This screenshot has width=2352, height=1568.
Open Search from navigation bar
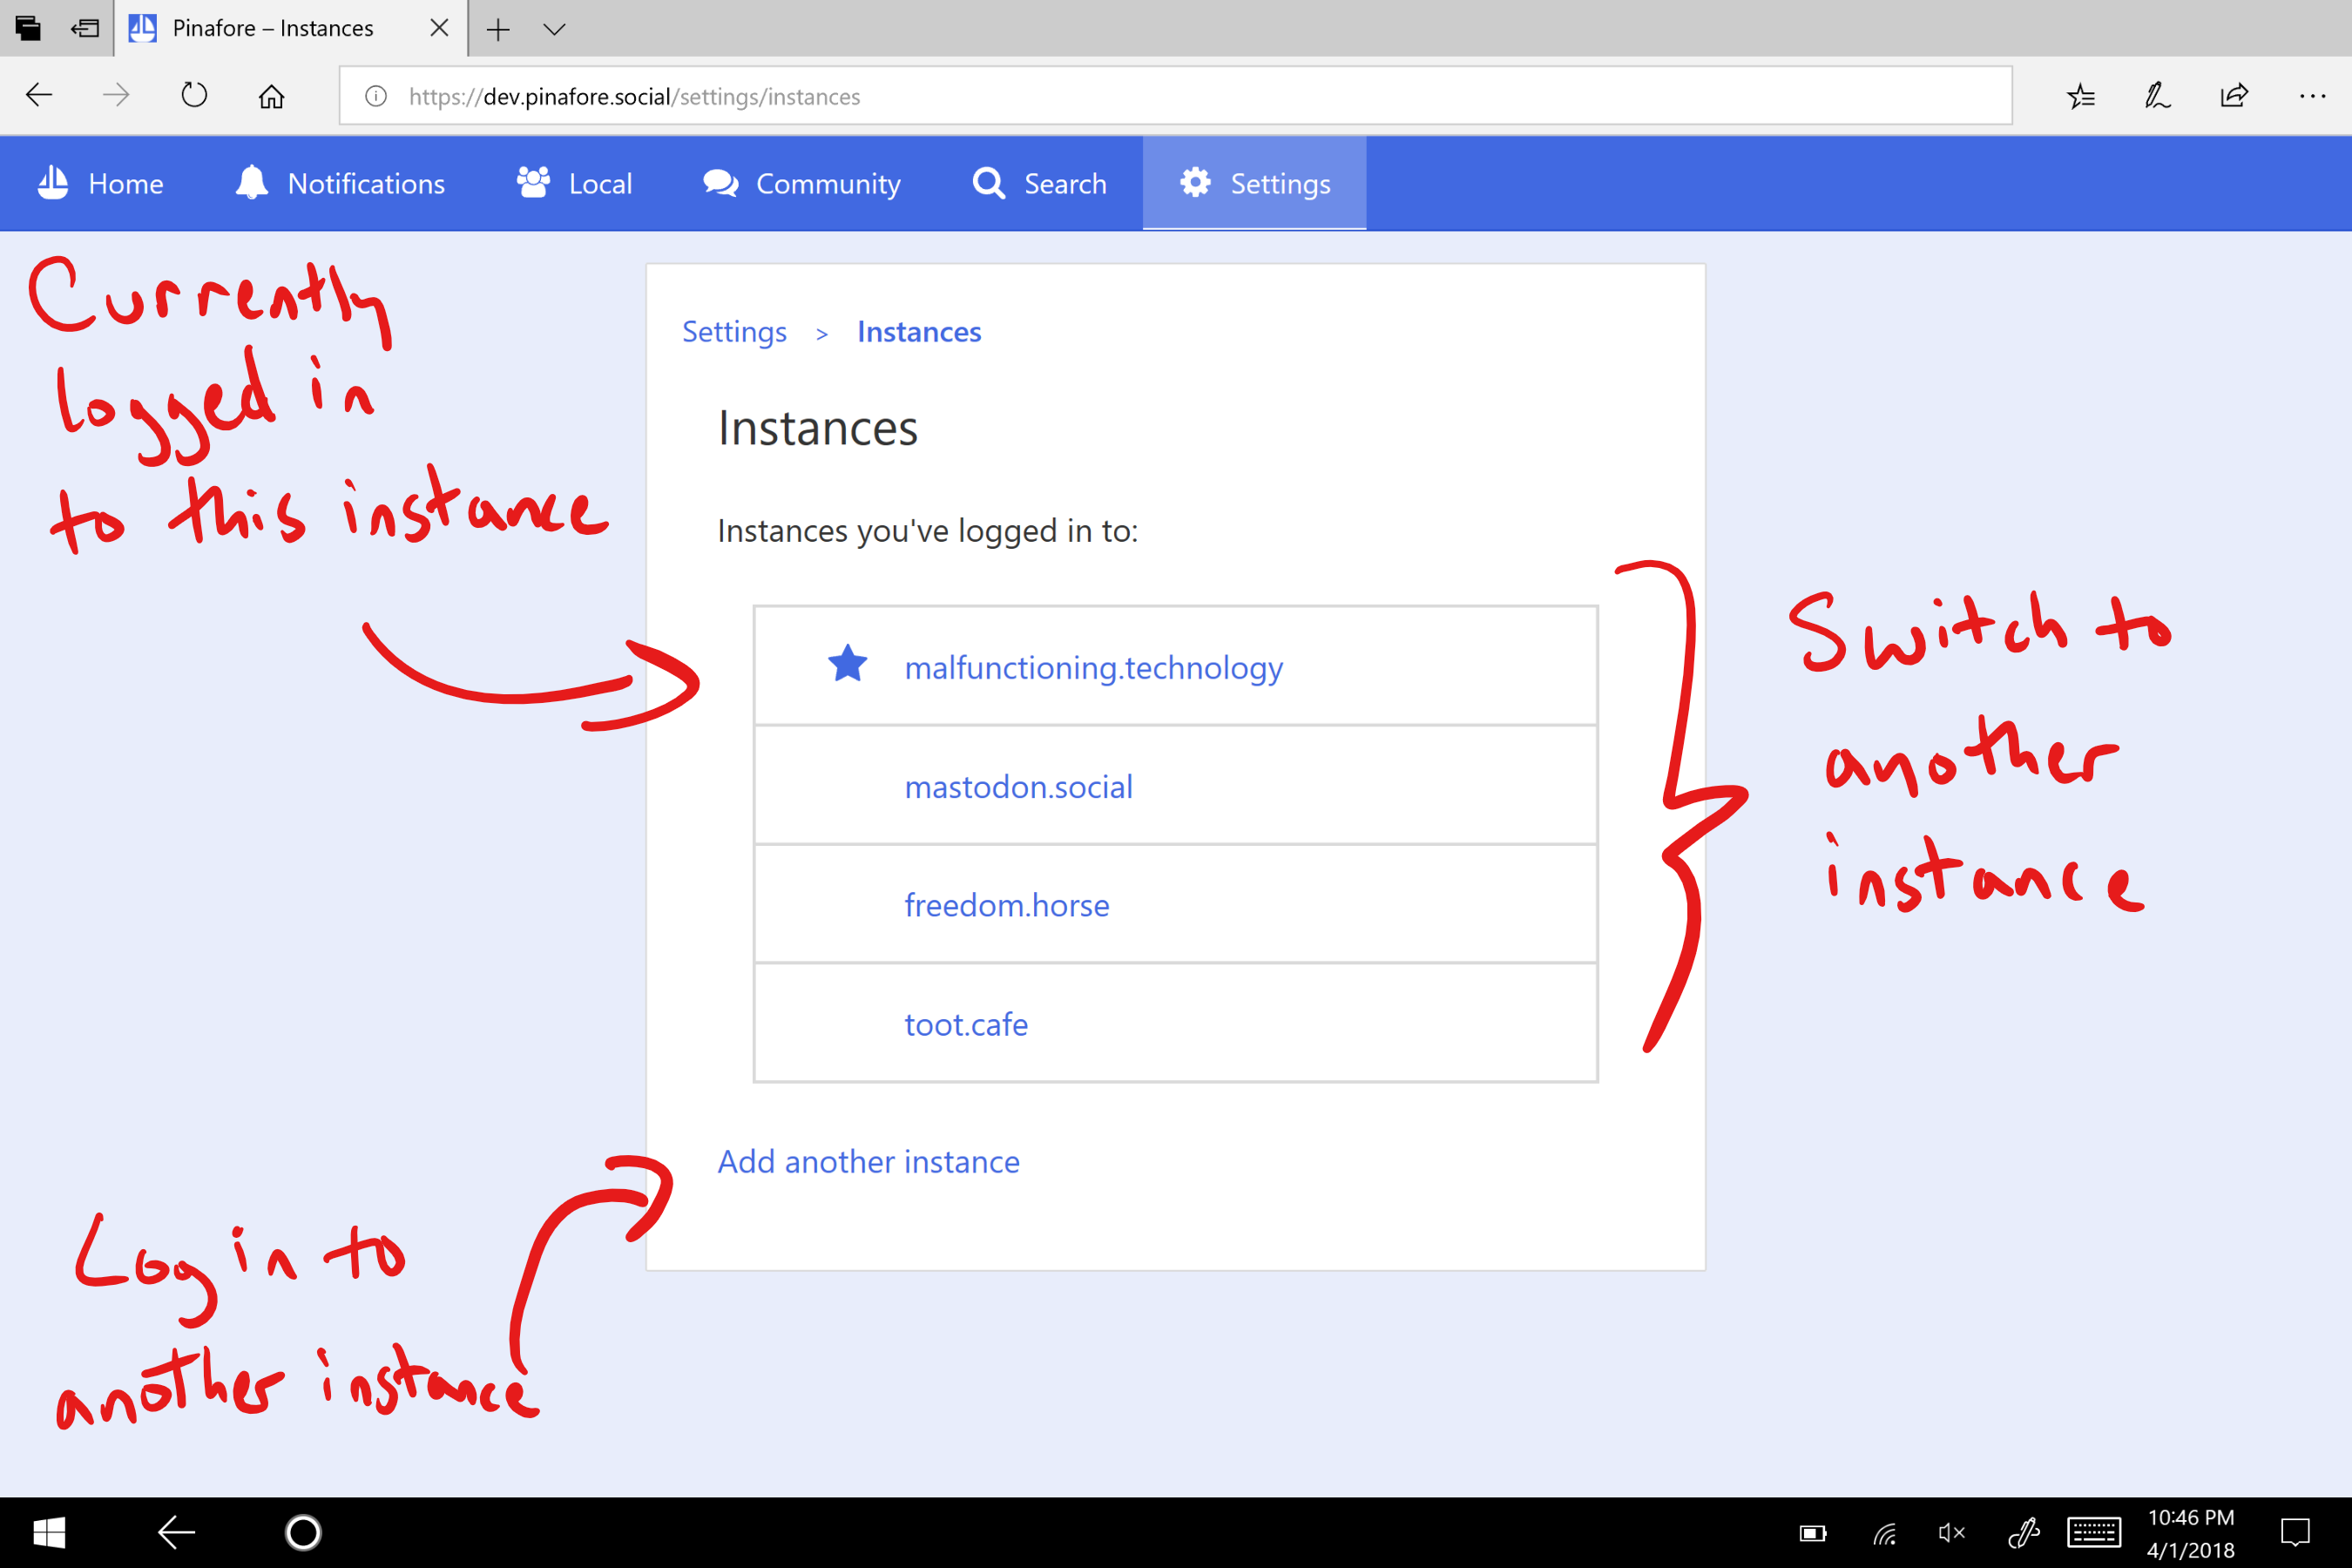click(1040, 183)
